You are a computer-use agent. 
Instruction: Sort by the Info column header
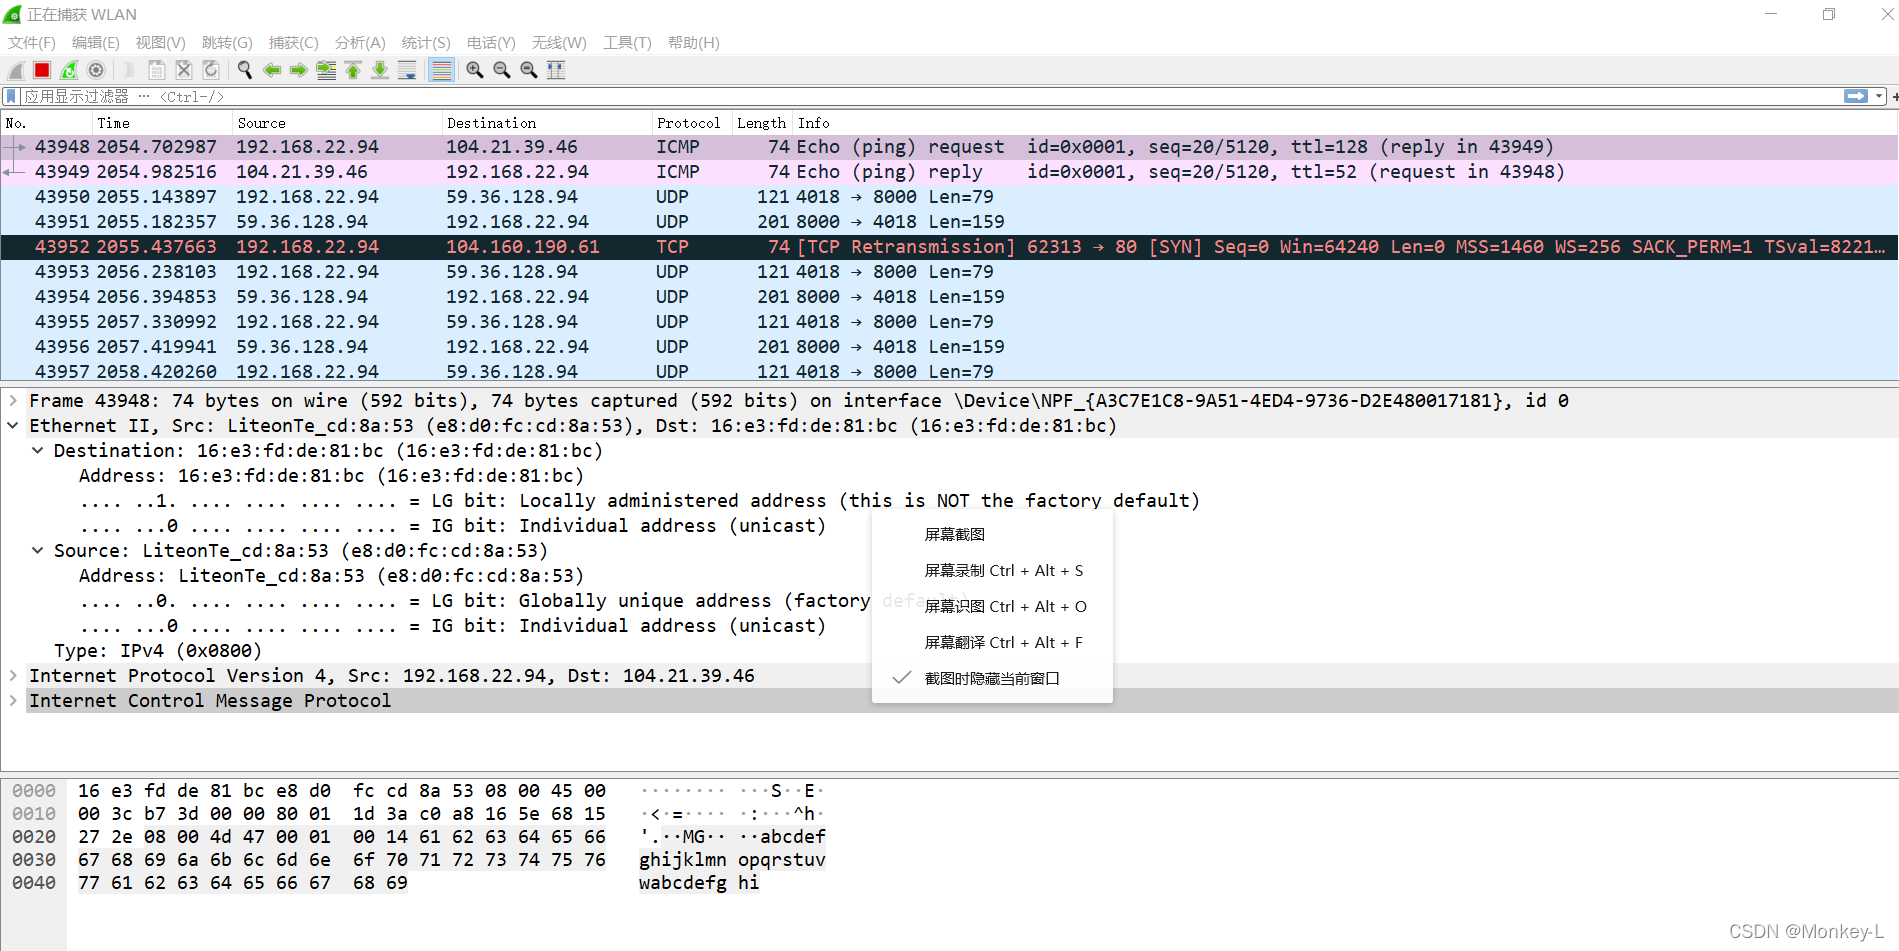(1345, 123)
